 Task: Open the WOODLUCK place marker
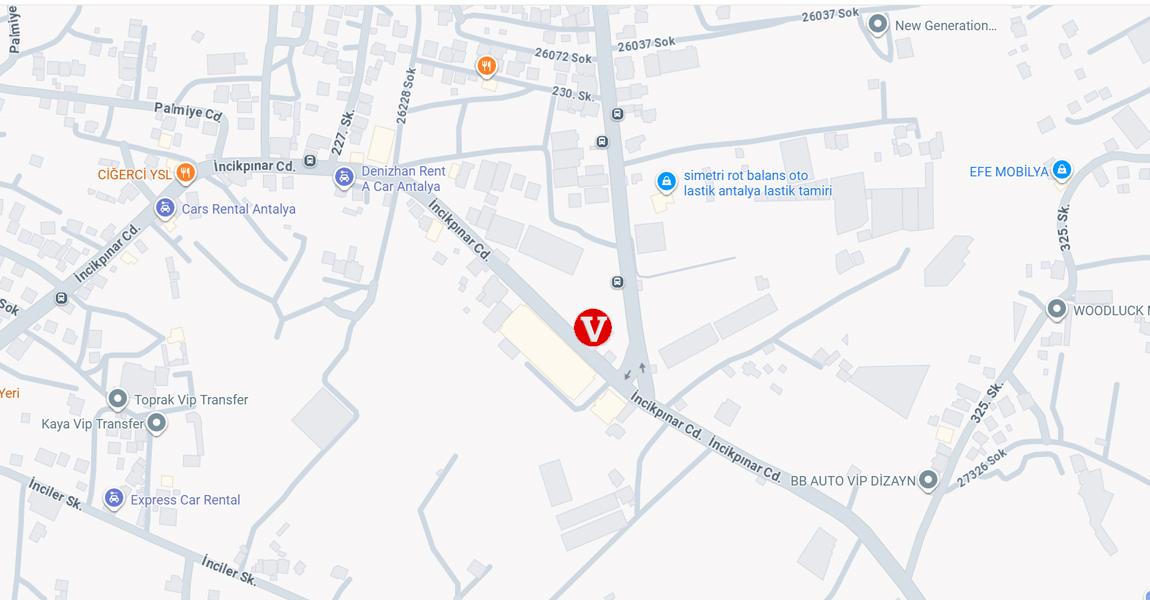(x=1056, y=310)
